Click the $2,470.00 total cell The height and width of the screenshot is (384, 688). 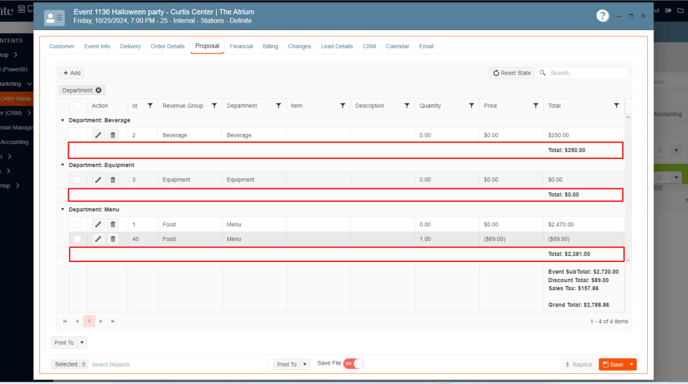pos(561,224)
